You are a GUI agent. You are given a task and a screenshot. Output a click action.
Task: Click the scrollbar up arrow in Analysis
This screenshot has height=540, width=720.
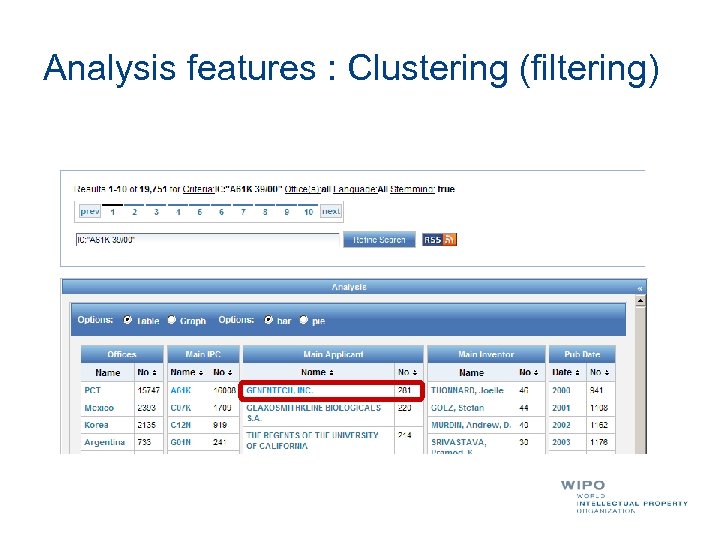(640, 301)
